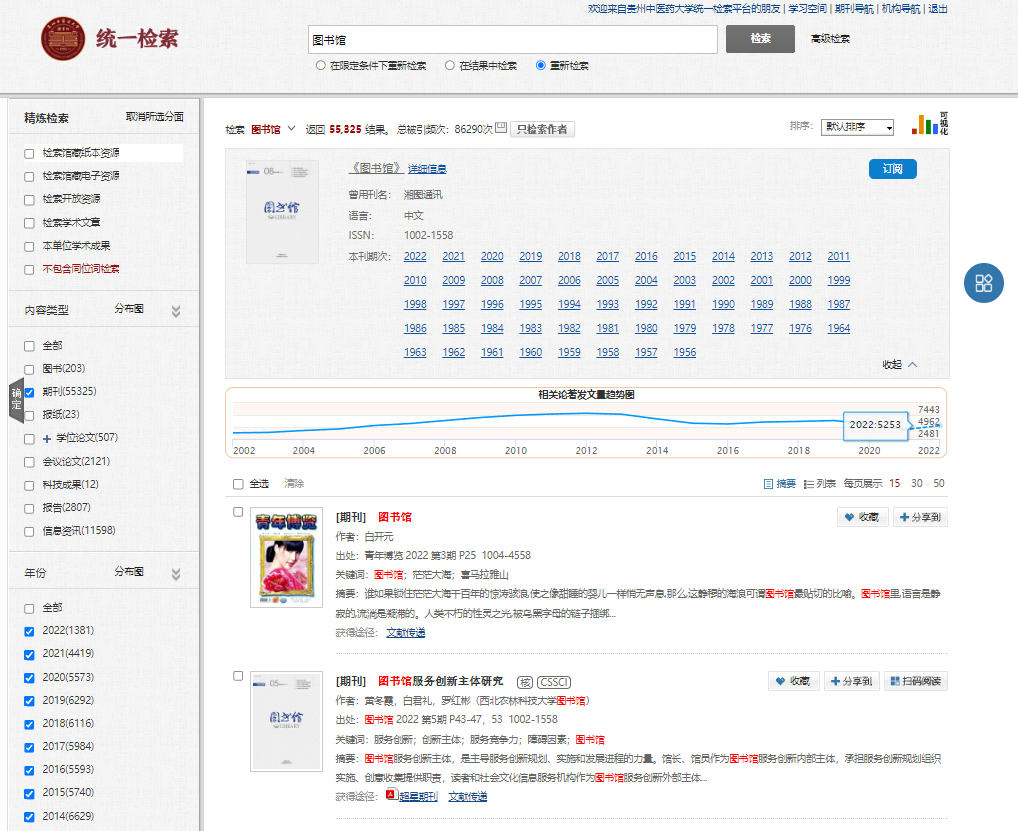Open 学习空间 in top navigation

click(x=808, y=9)
